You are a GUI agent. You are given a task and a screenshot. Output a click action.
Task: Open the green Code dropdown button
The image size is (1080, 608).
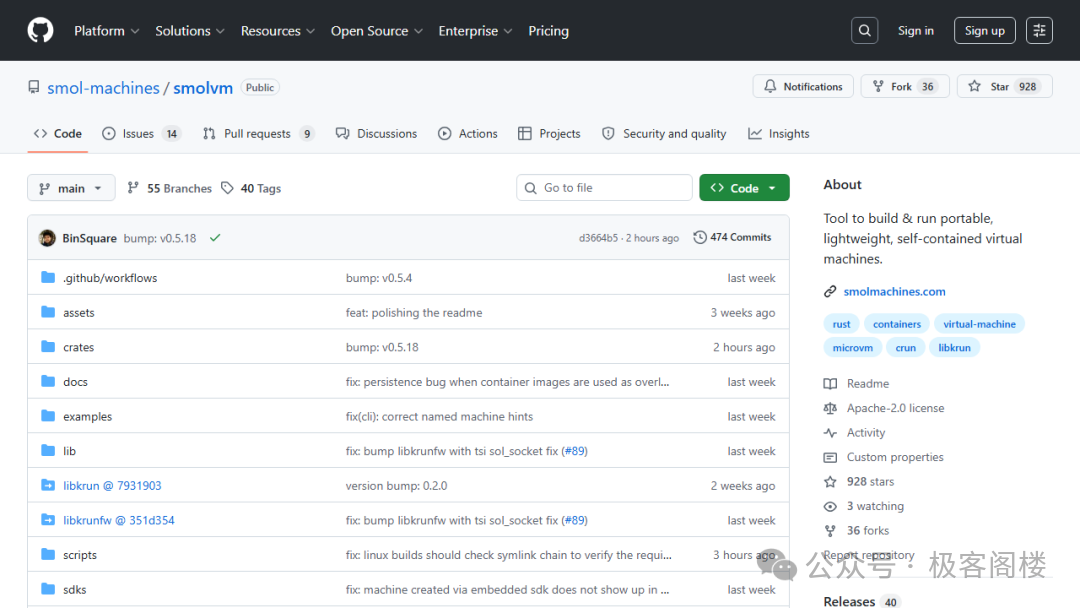tap(744, 188)
